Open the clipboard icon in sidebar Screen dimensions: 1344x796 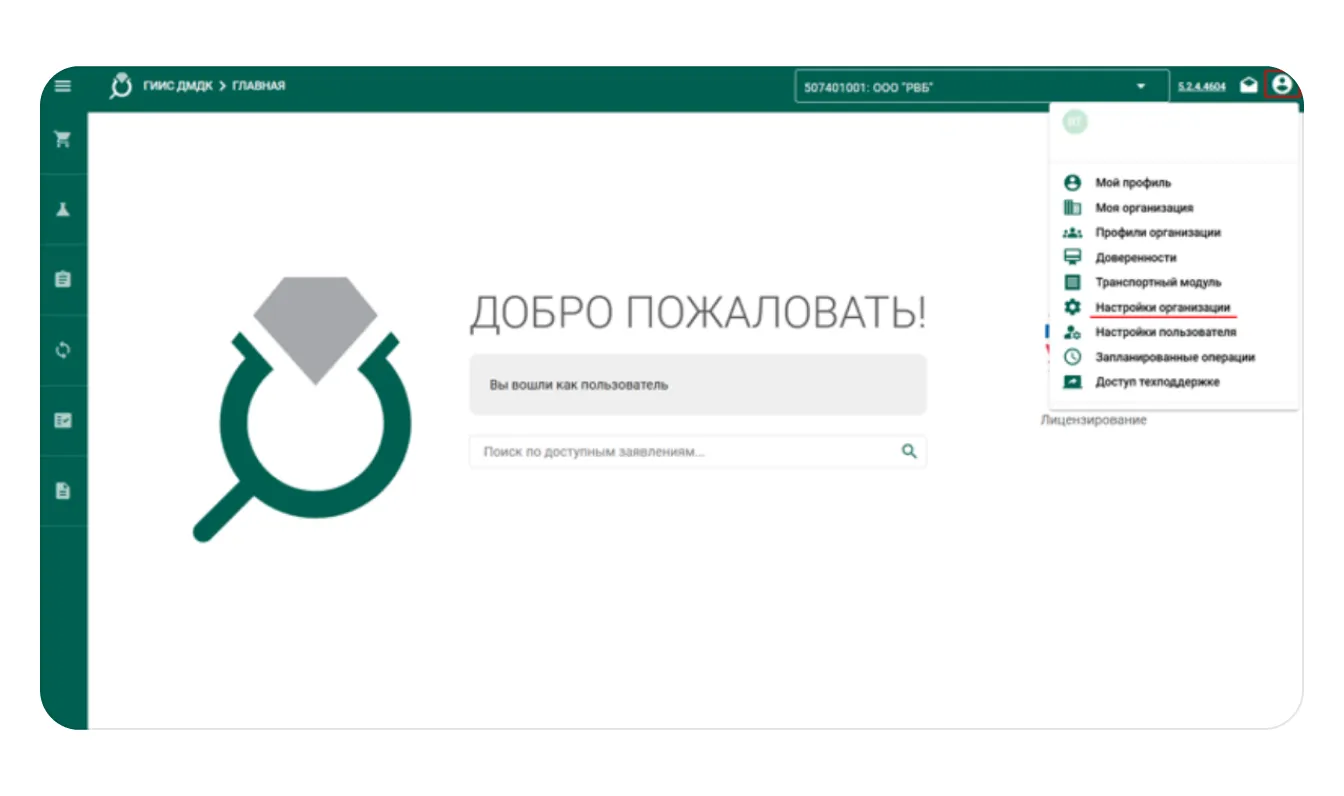tap(63, 280)
